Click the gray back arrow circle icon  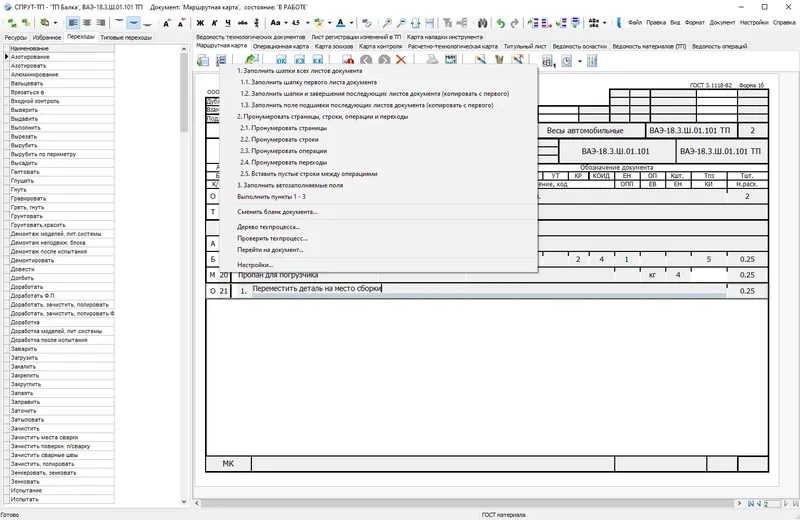pos(366,60)
